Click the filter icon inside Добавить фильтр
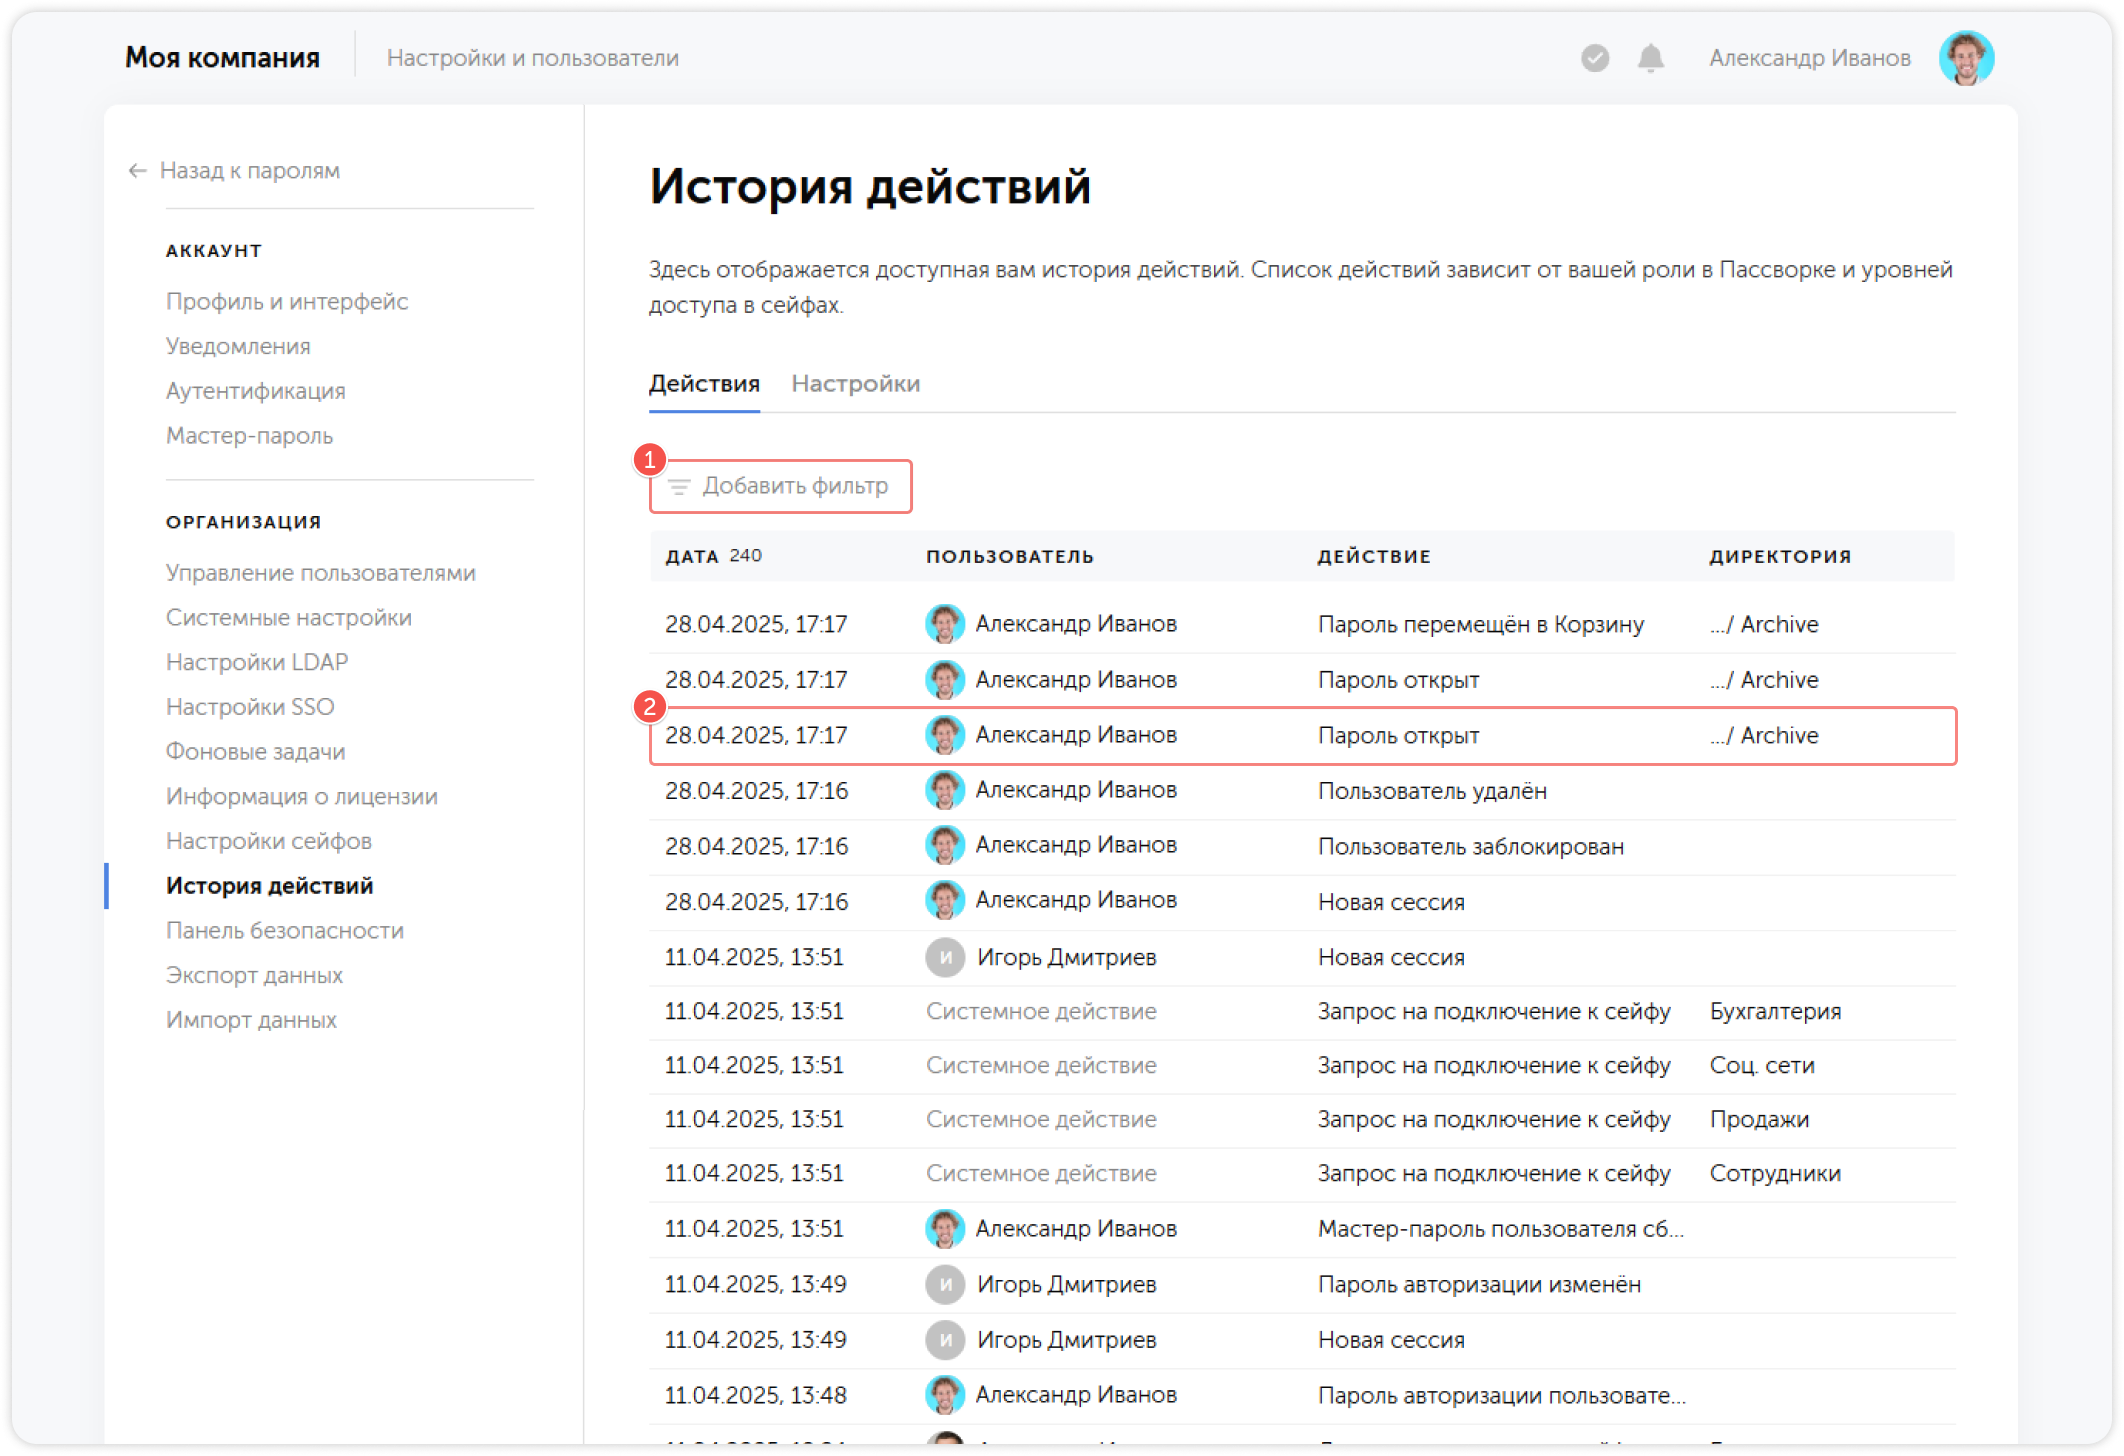 click(679, 487)
